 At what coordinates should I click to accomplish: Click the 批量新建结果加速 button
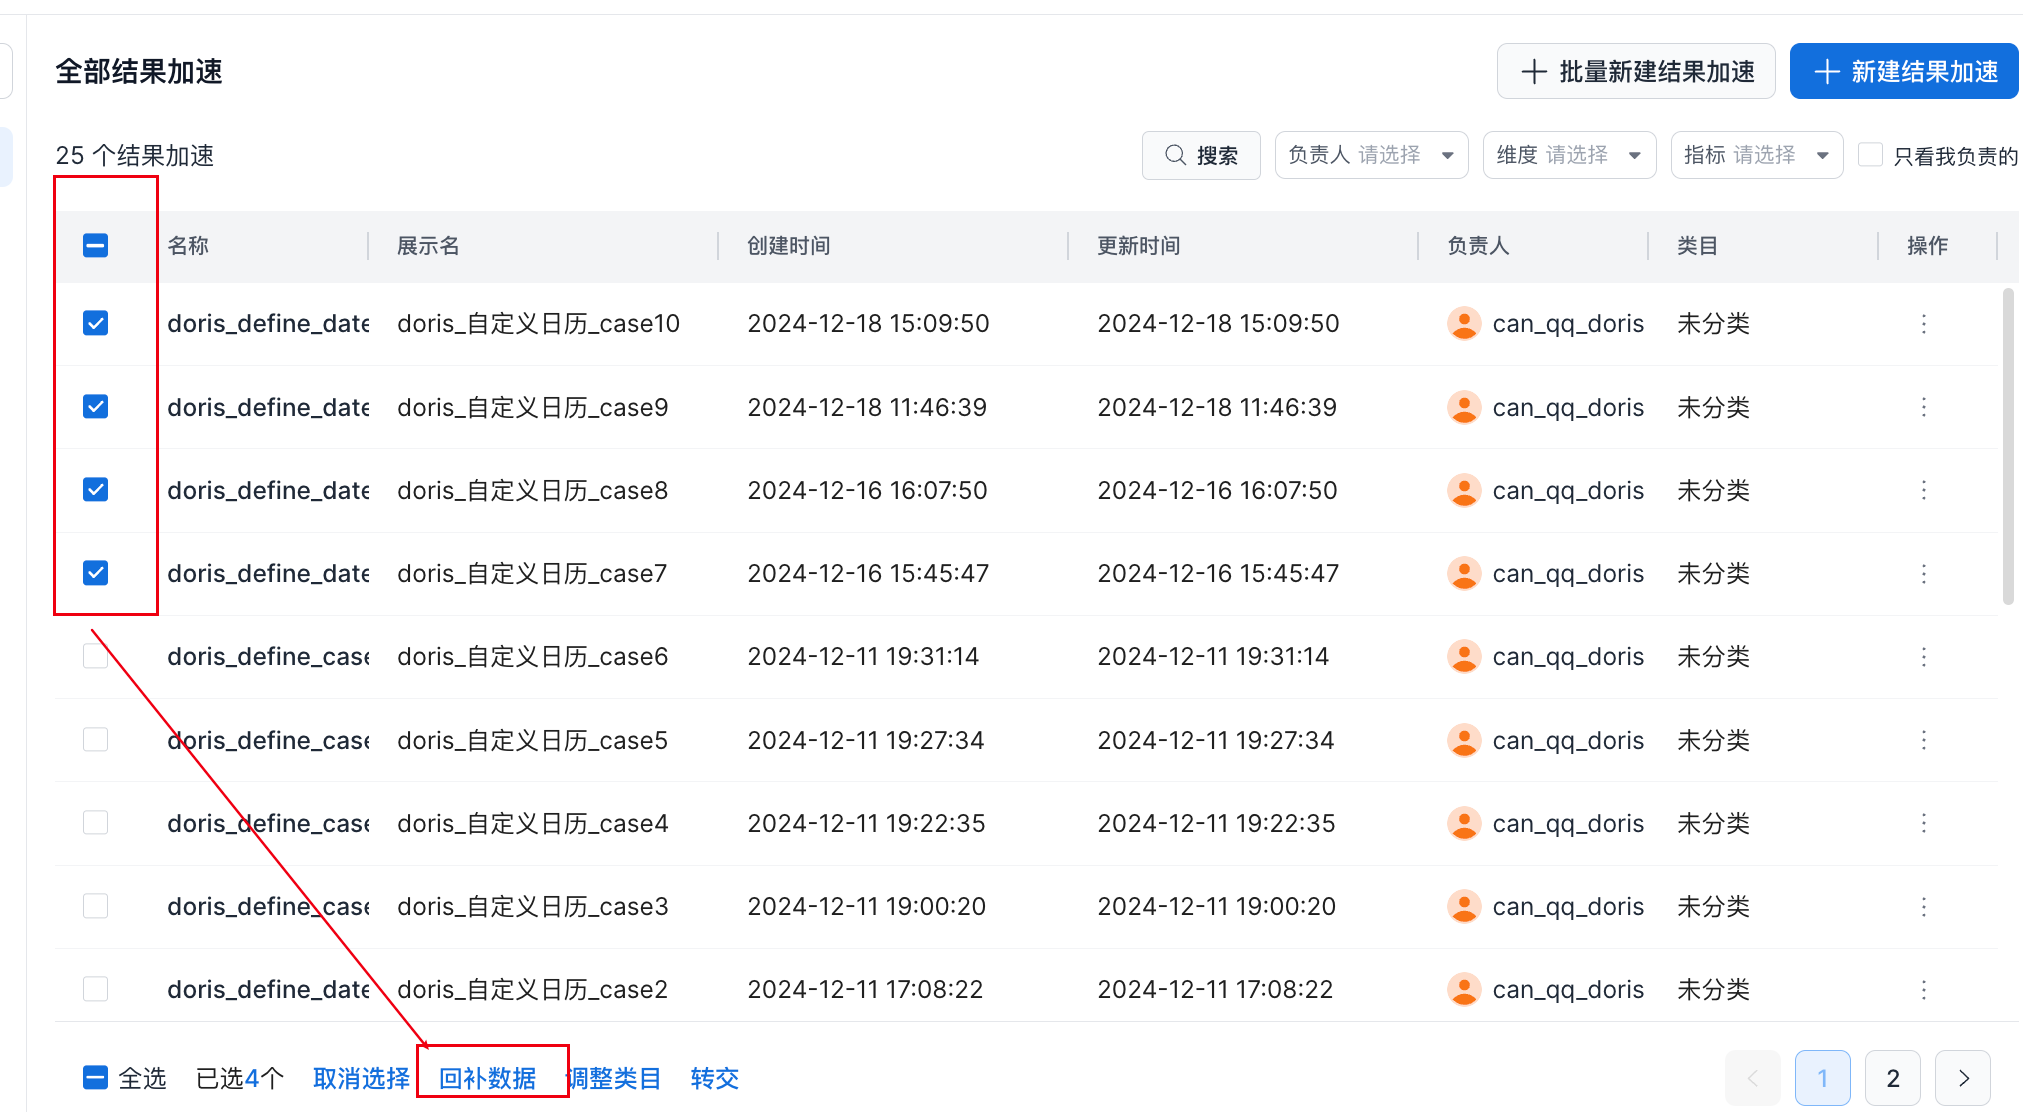coord(1636,72)
